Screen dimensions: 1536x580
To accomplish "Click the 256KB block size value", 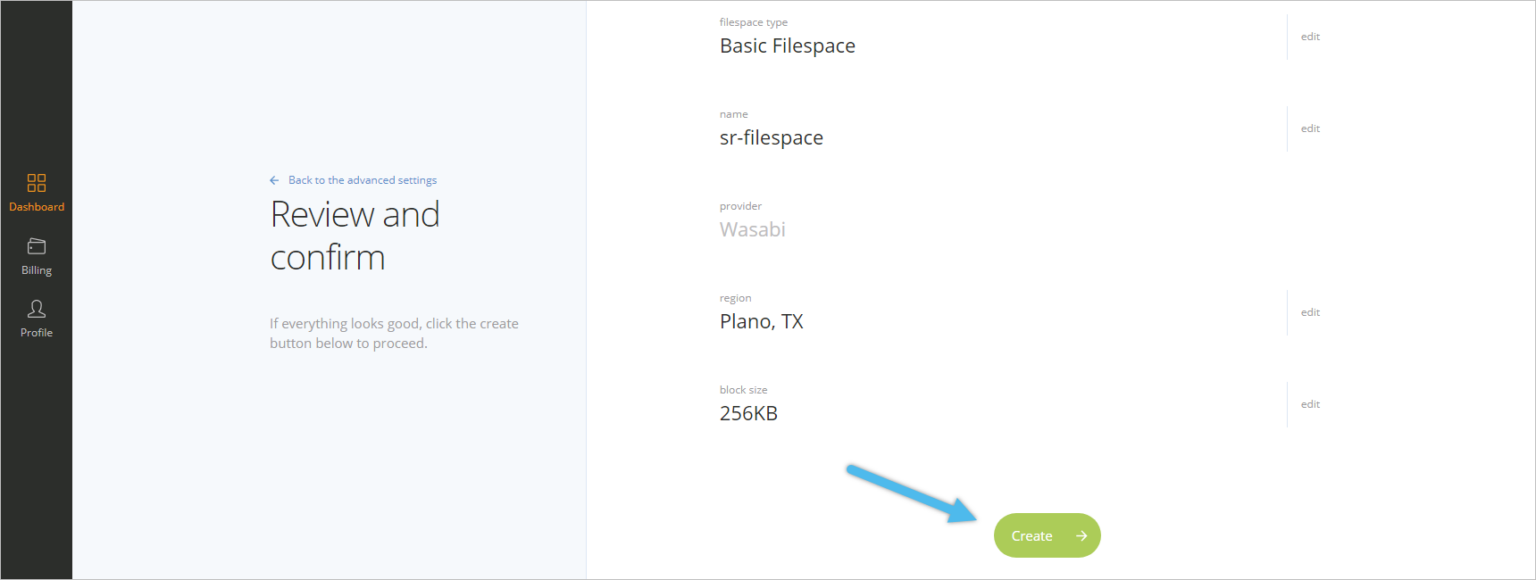I will [748, 414].
